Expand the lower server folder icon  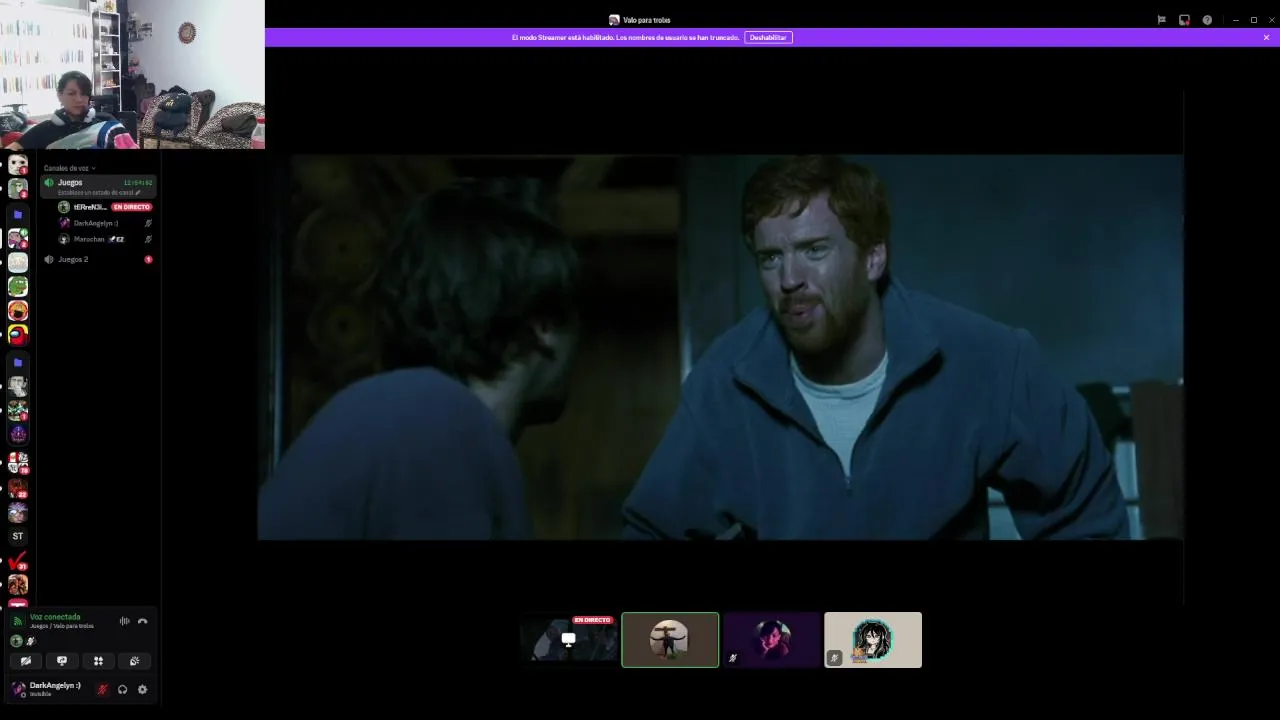coord(18,362)
